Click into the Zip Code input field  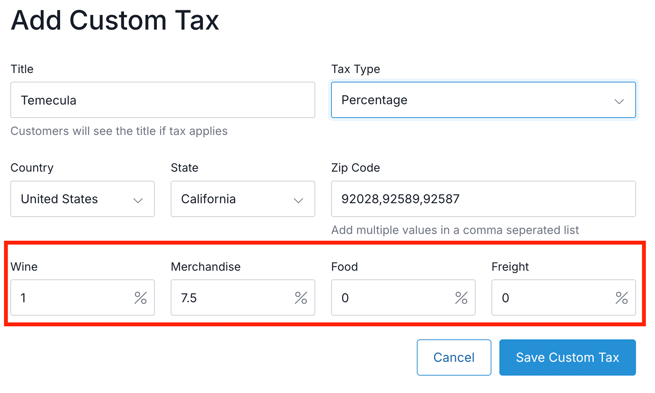[x=483, y=199]
